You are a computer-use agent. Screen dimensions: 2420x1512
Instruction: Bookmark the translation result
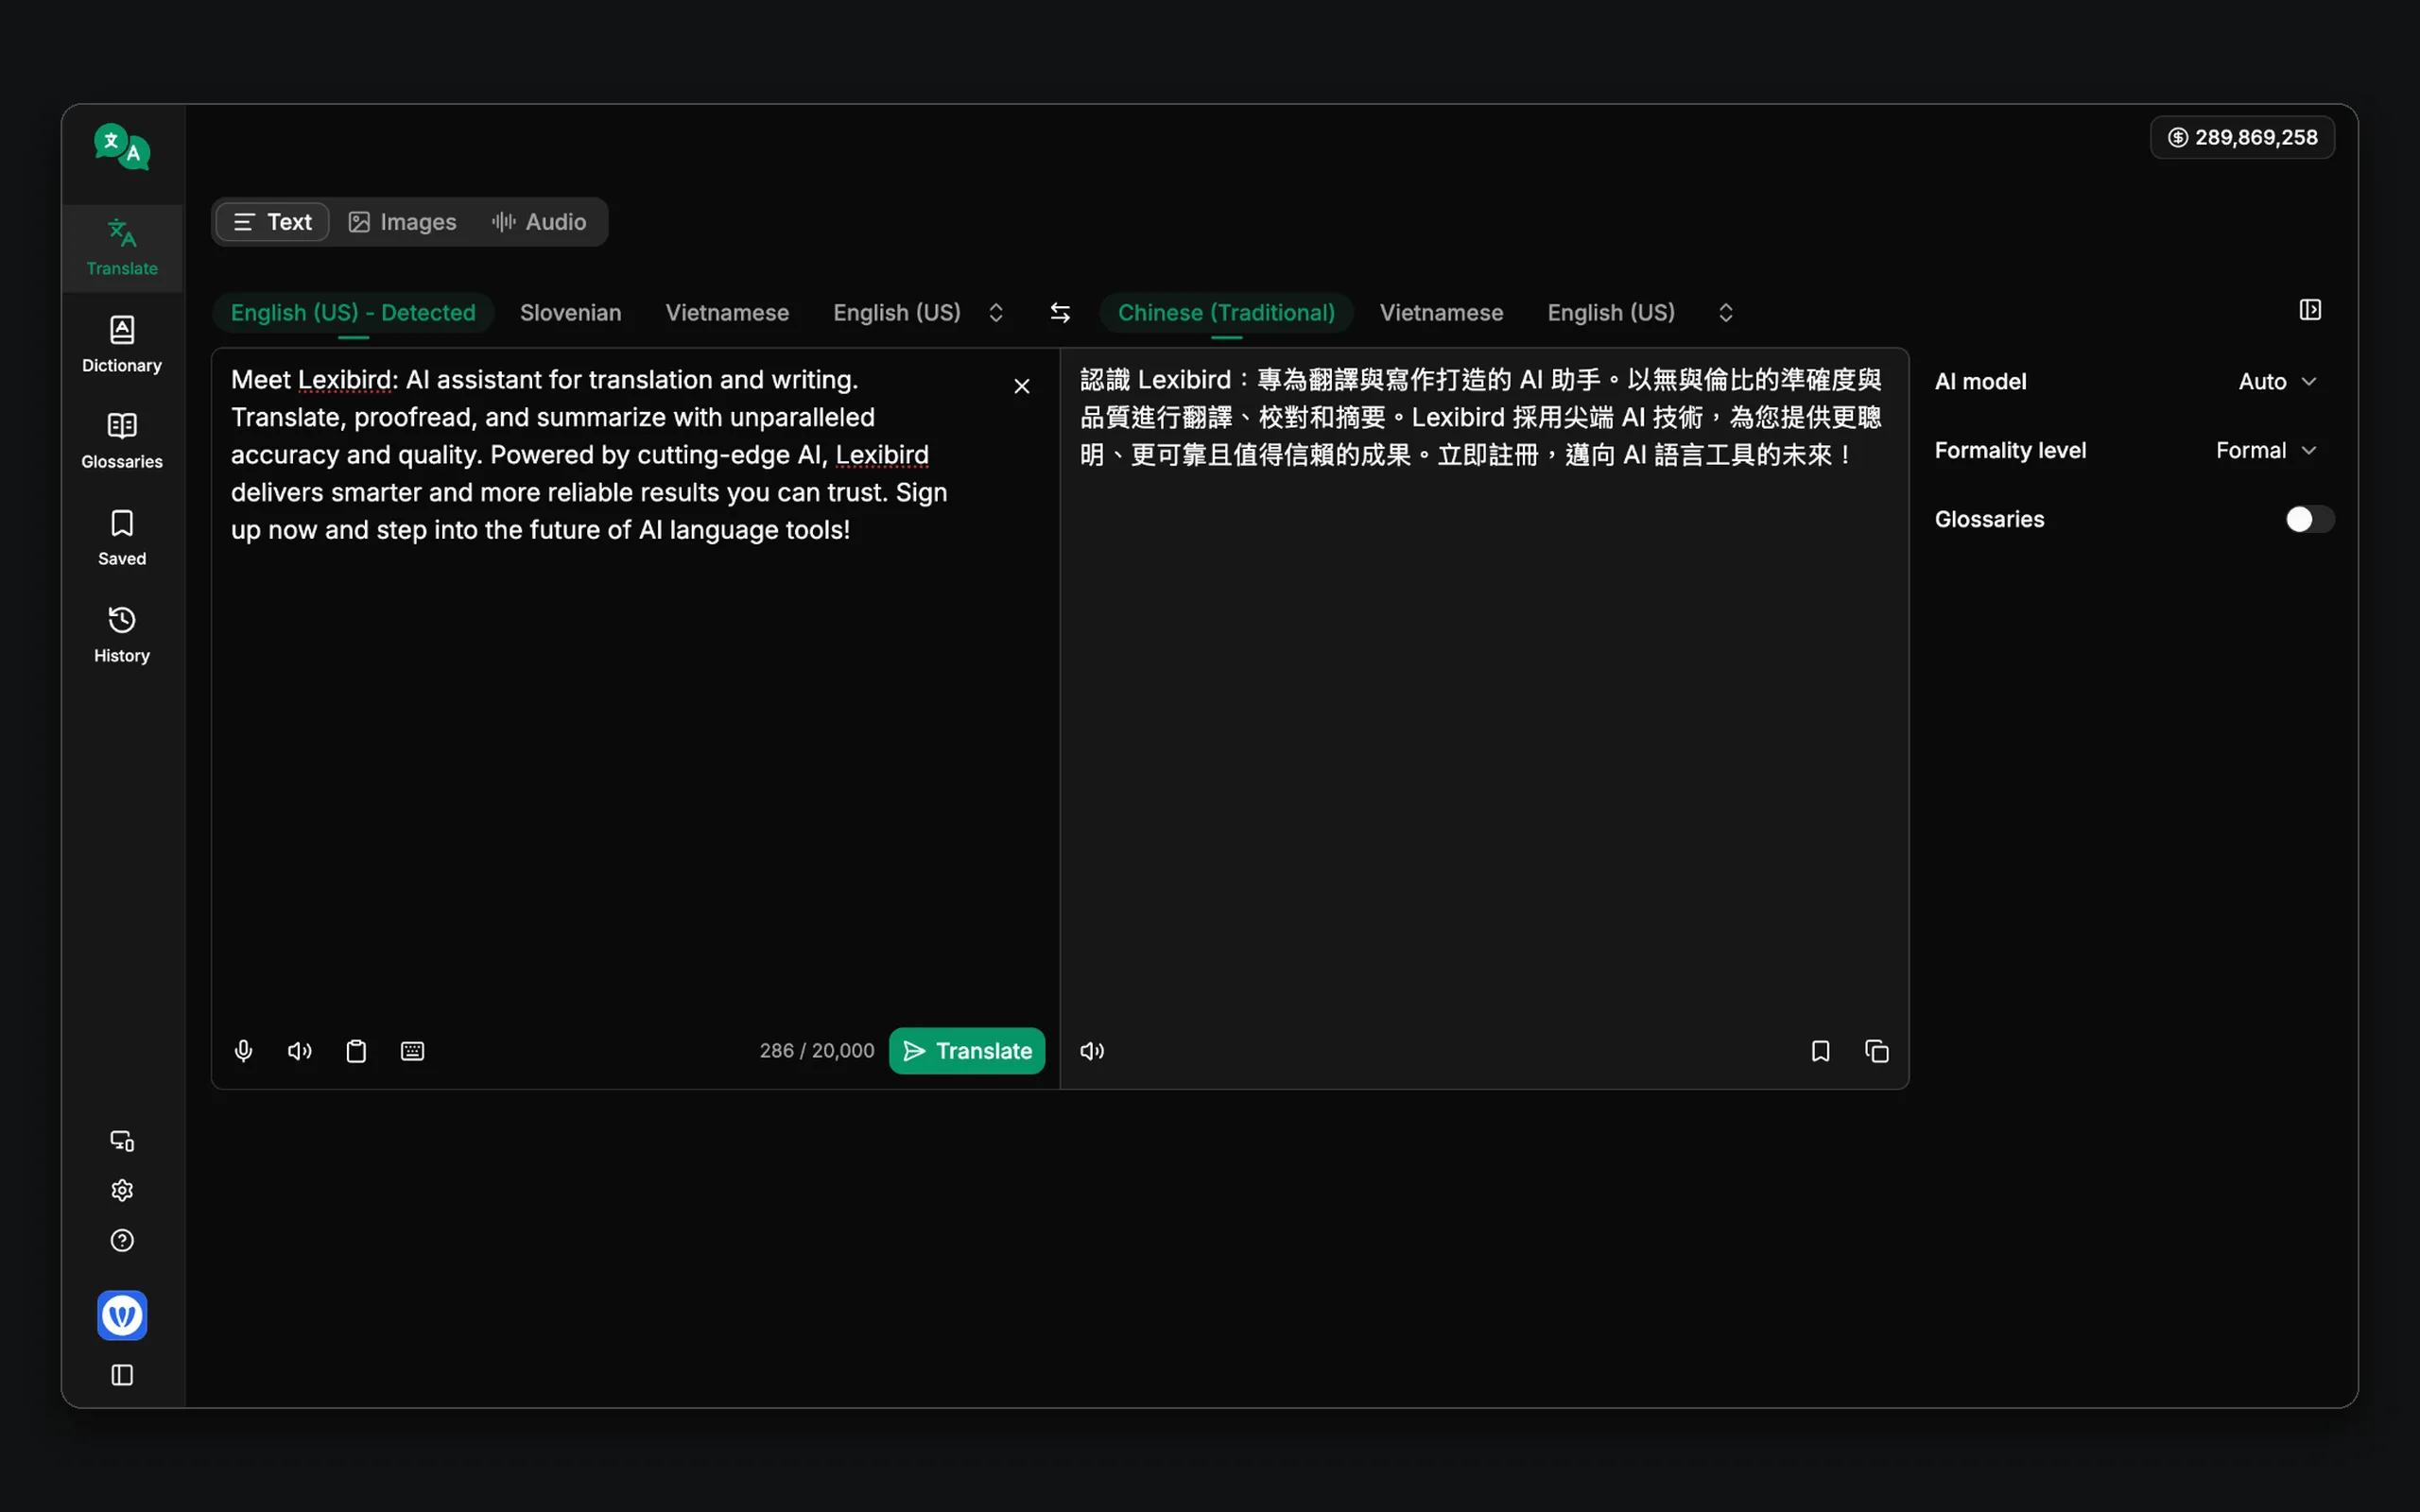pyautogui.click(x=1820, y=1051)
